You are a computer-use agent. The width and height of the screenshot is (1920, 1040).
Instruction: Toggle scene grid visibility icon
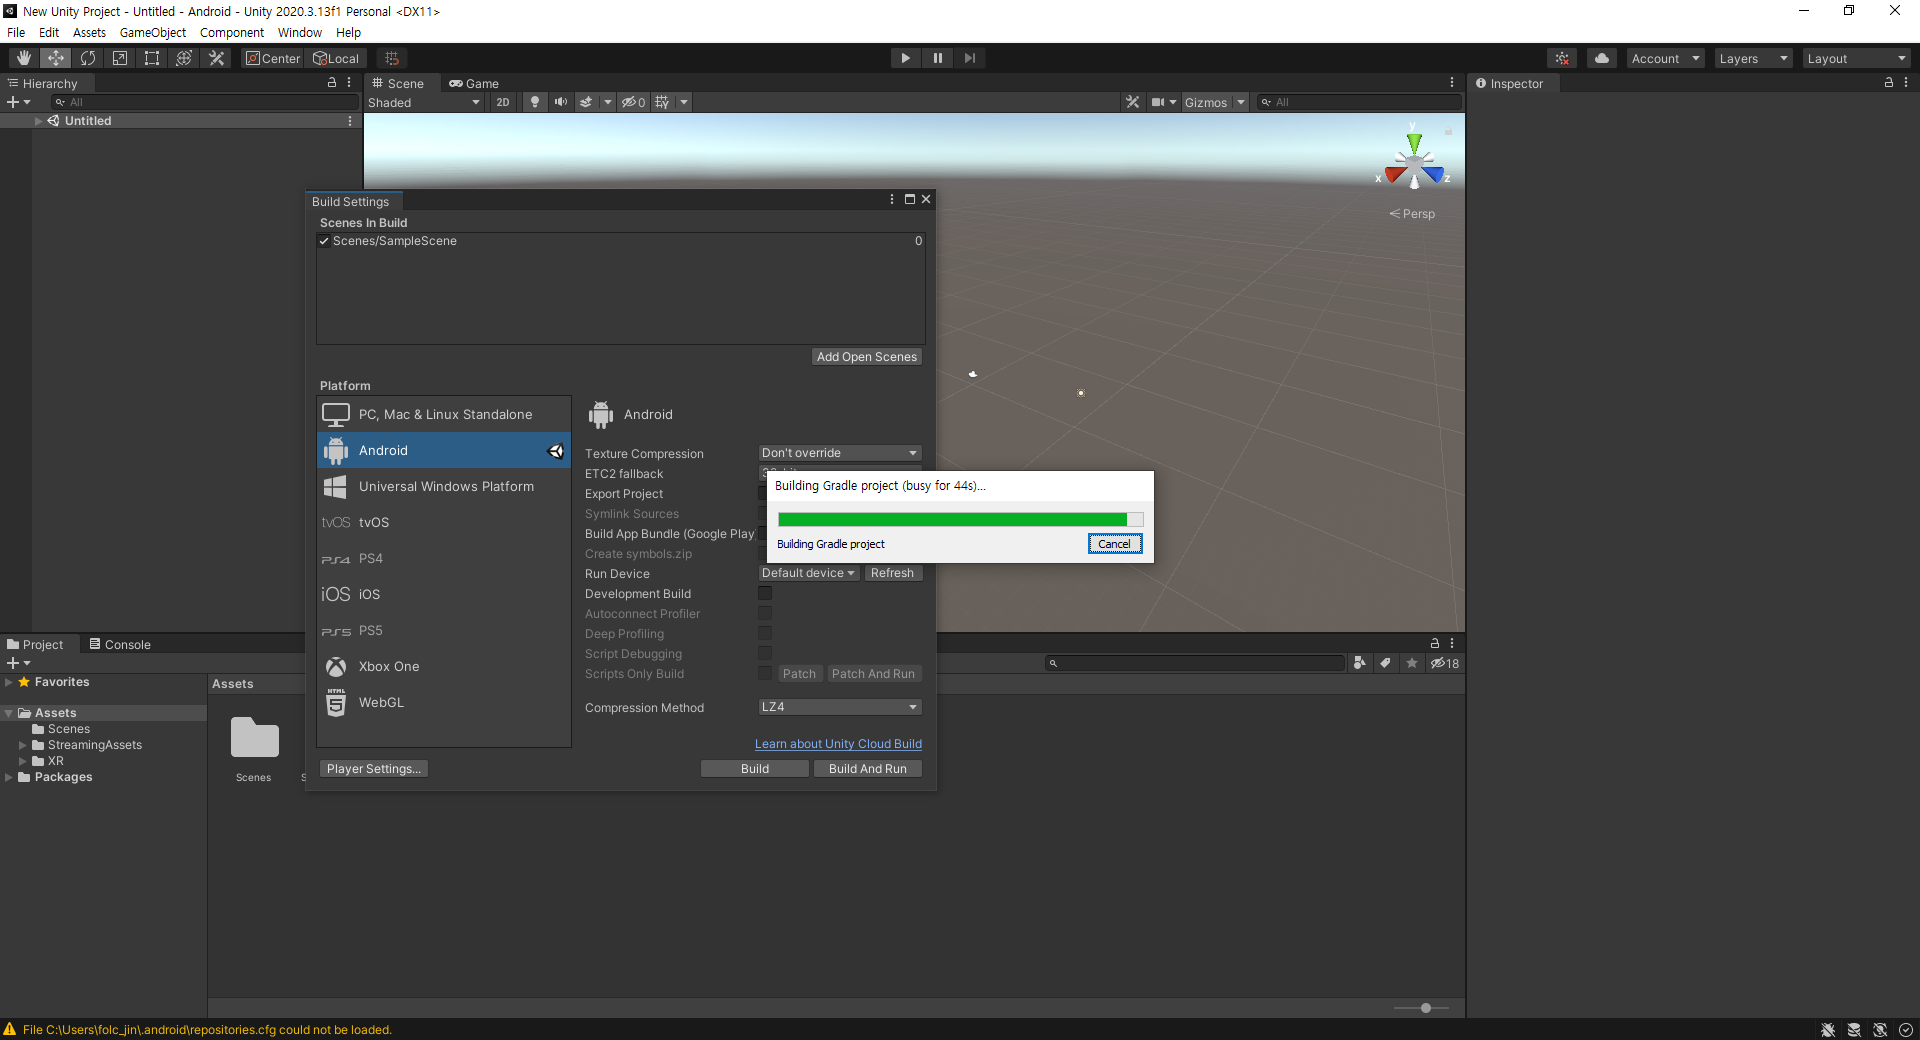point(662,102)
